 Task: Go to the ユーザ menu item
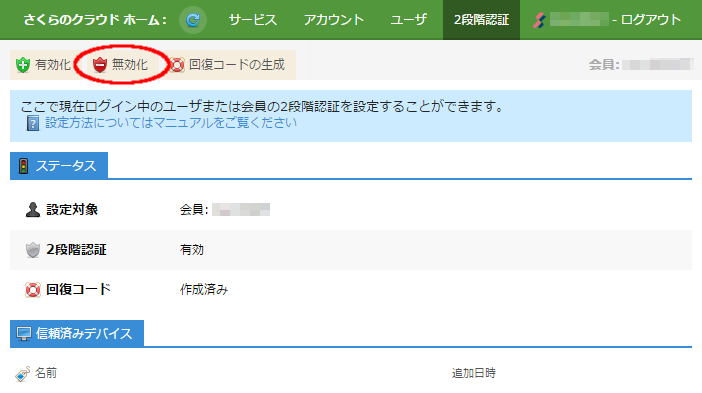(408, 20)
